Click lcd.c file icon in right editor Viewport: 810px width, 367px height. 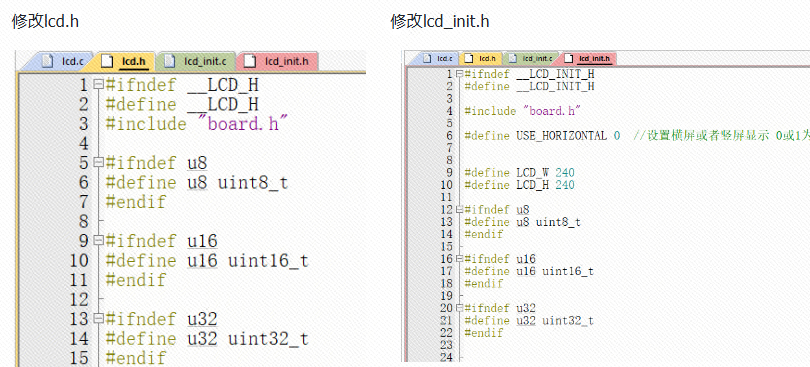(427, 58)
